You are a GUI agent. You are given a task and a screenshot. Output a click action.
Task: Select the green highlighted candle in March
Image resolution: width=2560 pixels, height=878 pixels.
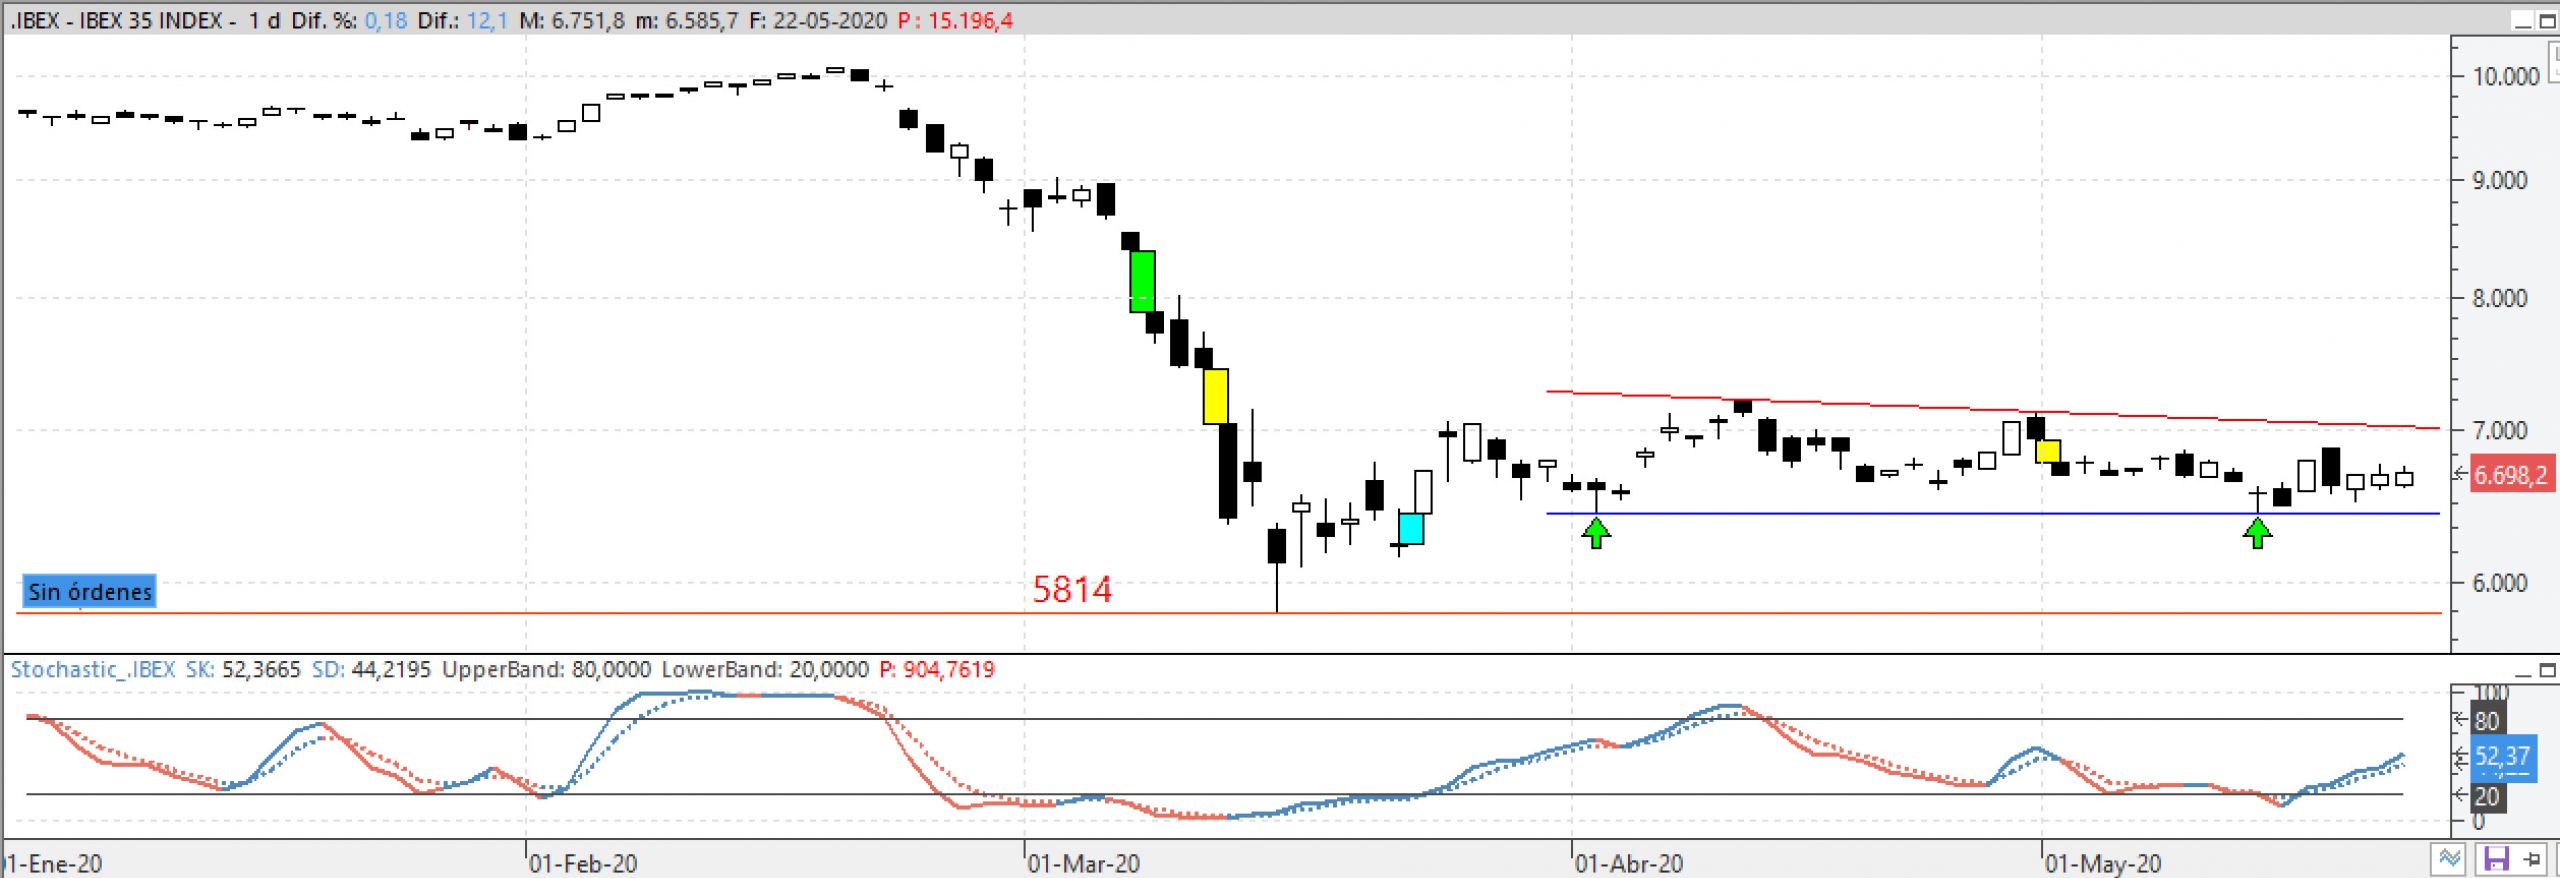1142,281
